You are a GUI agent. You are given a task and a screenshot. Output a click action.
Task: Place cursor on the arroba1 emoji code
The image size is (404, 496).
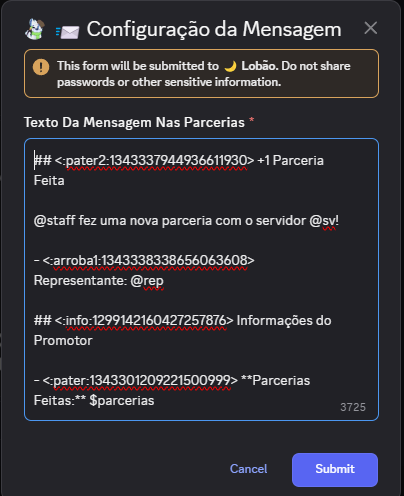[x=149, y=261]
